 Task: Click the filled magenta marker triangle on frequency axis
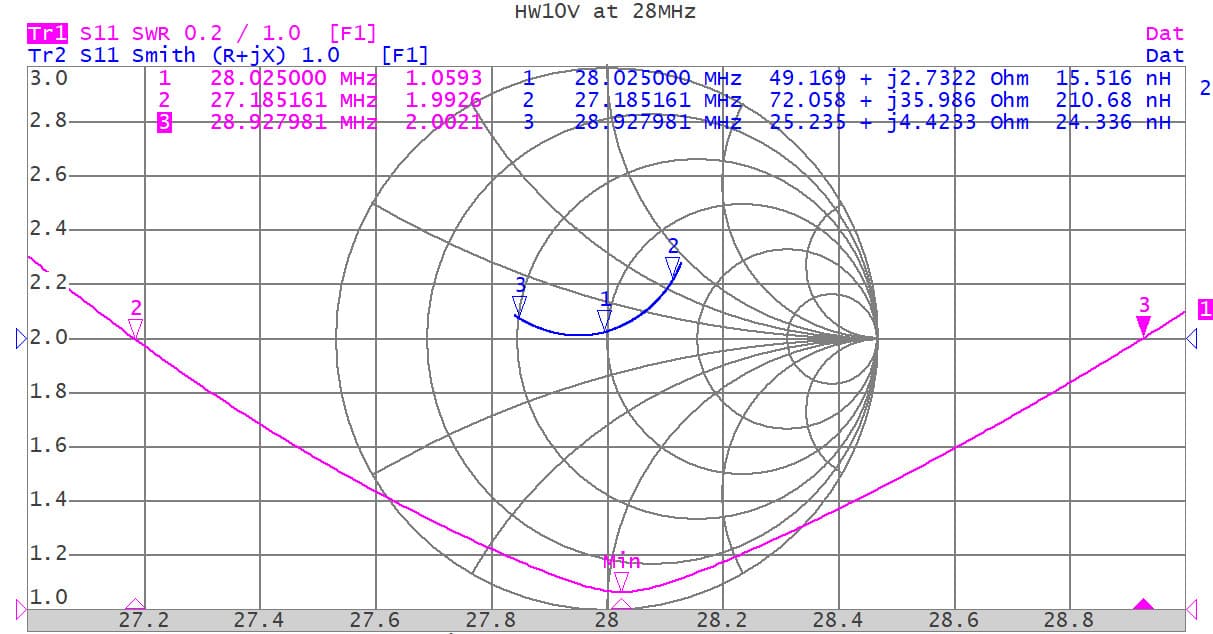[1143, 604]
